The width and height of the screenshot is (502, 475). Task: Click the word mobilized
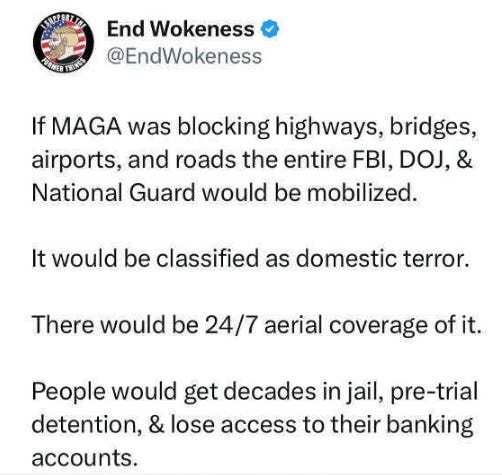point(362,193)
